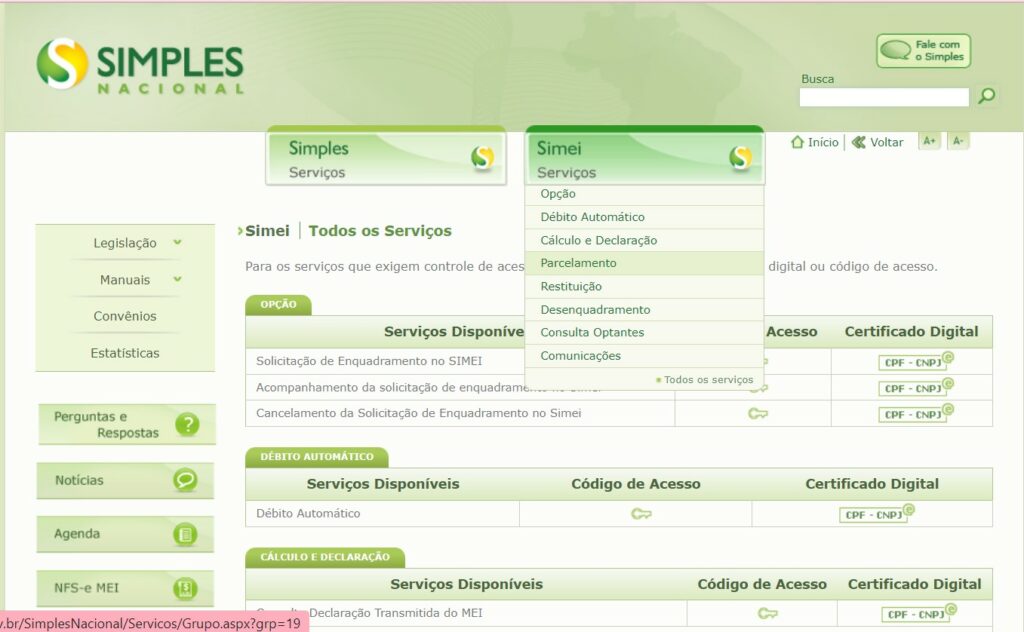Open the Simei Serviços menu card

(645, 156)
